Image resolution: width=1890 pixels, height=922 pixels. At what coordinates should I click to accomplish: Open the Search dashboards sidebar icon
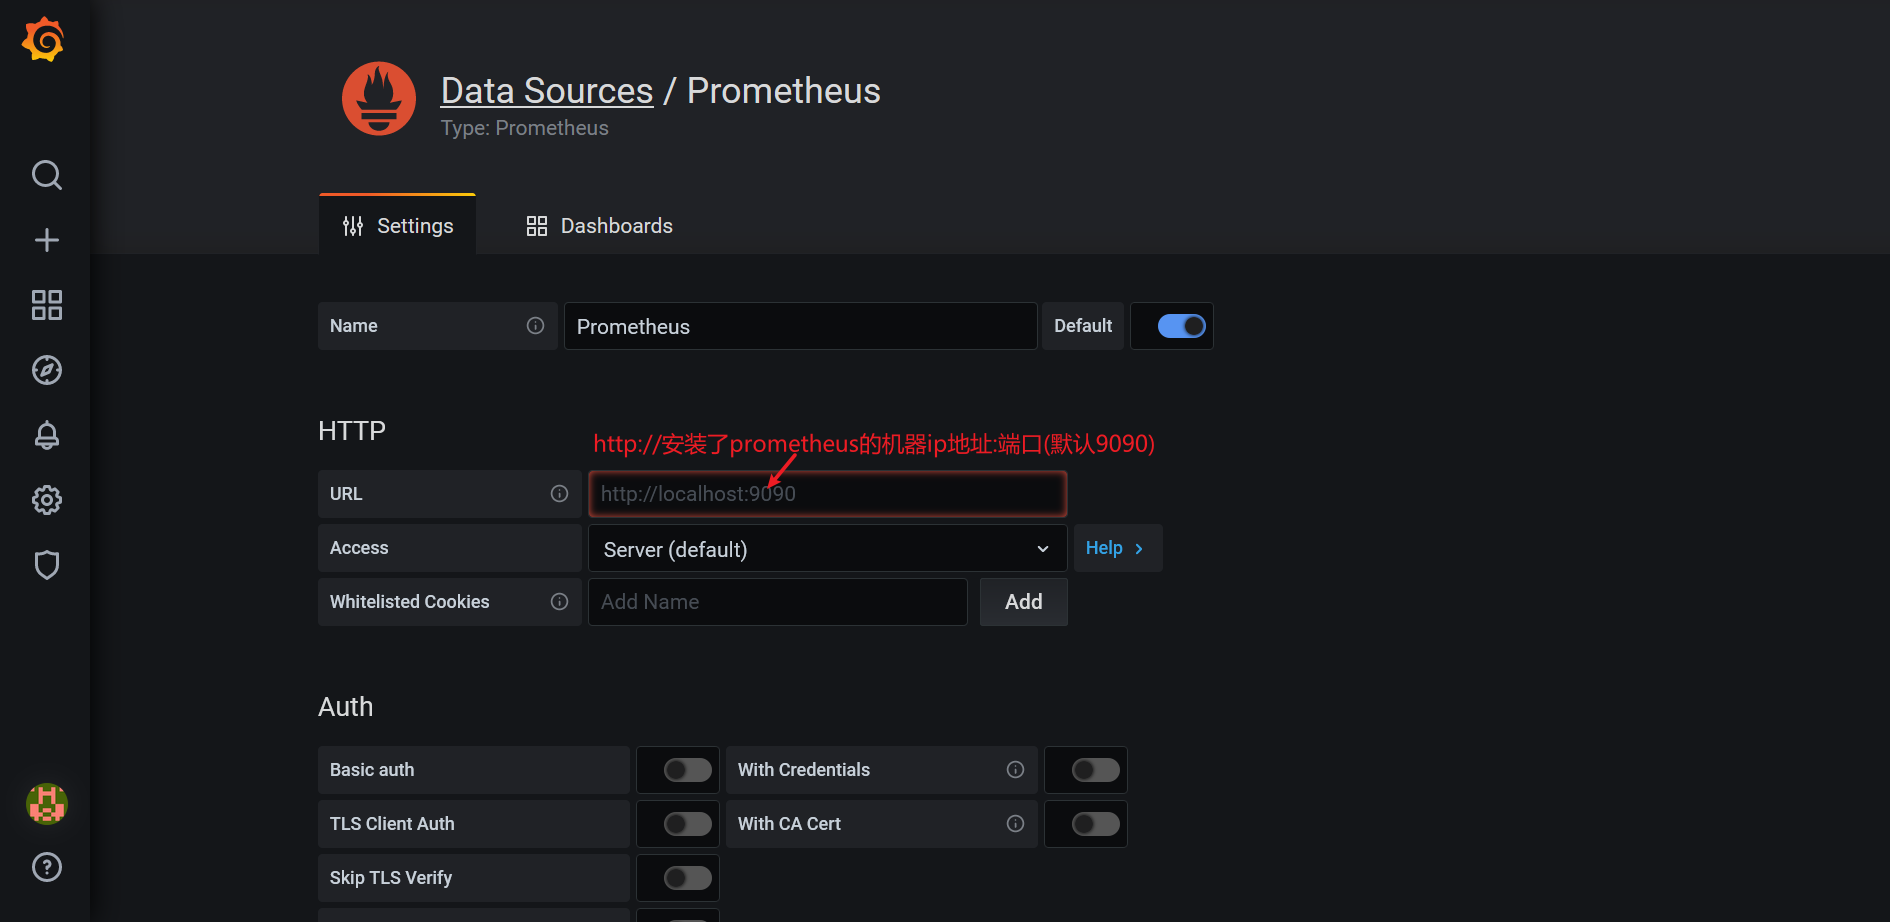point(46,175)
